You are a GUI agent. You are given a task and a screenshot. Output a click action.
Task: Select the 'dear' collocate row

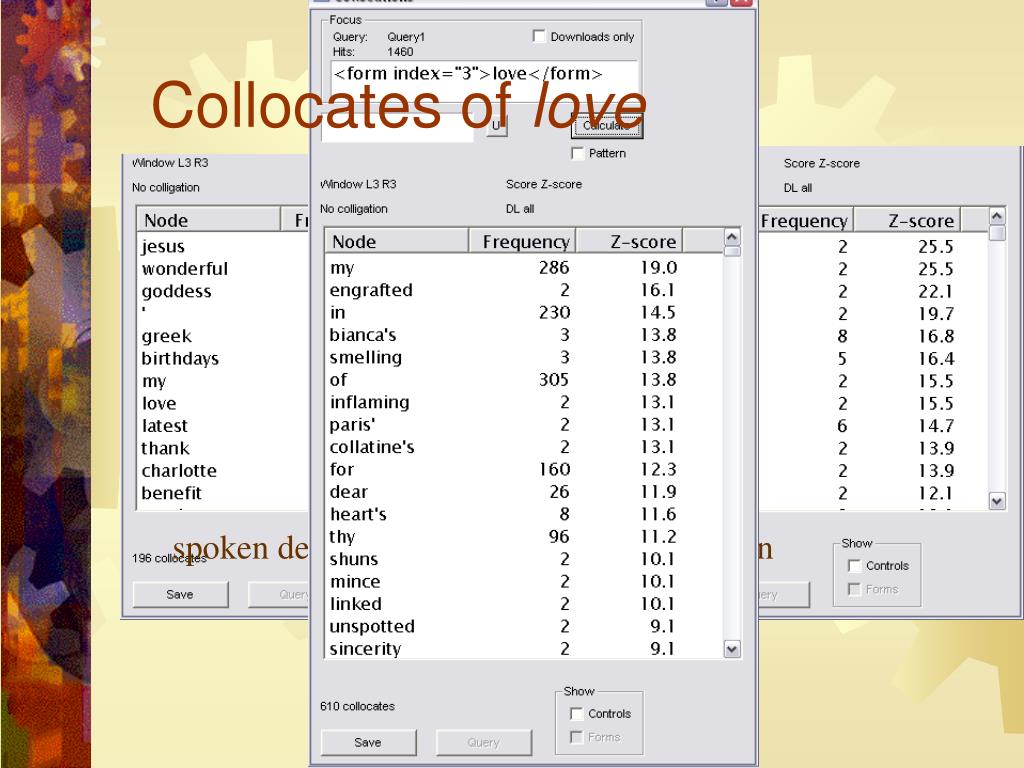click(524, 492)
